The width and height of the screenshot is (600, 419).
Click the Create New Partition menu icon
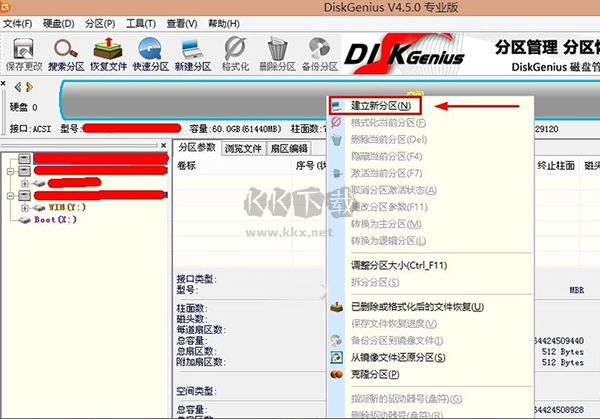337,106
